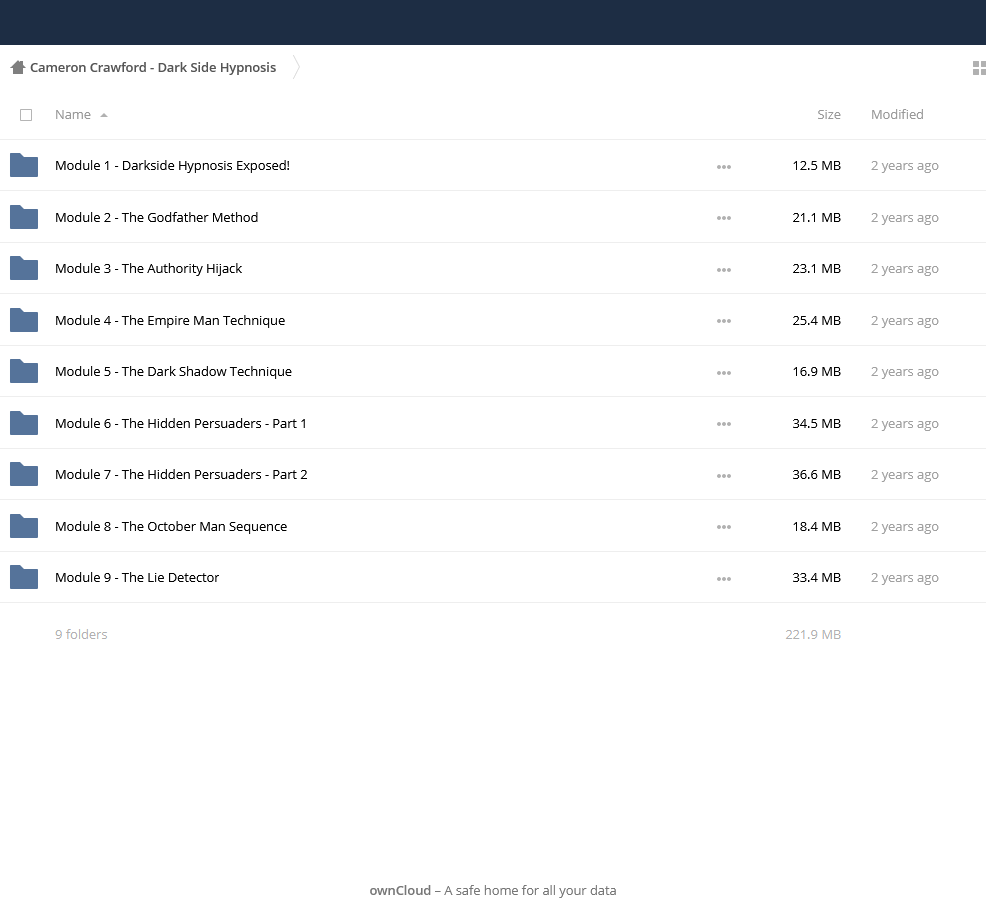Open Module 2 - The Godfather Method link

click(157, 217)
